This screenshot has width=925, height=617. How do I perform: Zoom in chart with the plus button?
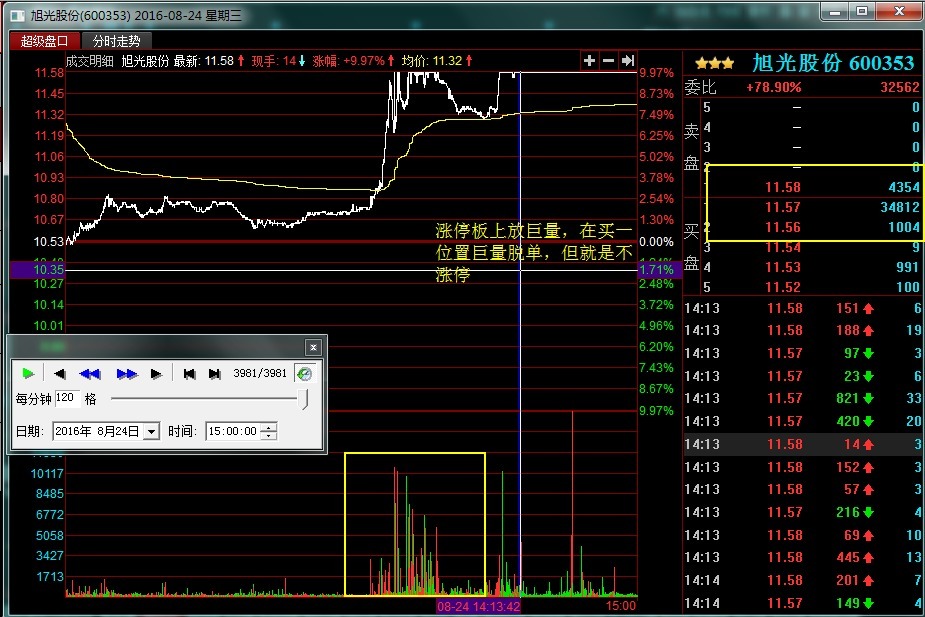590,61
